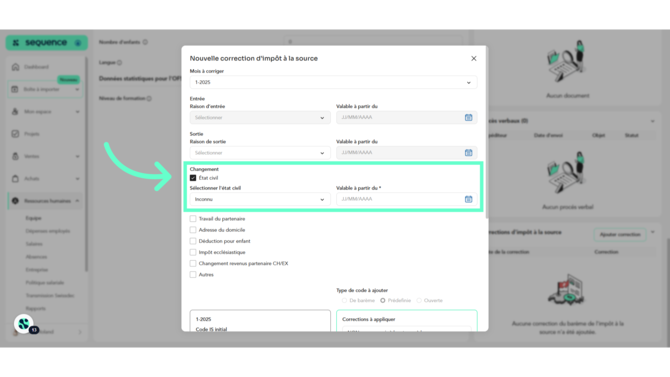This screenshot has height=377, width=670.
Task: Expand the user profile chevron at sidebar bottom
Action: (x=80, y=332)
